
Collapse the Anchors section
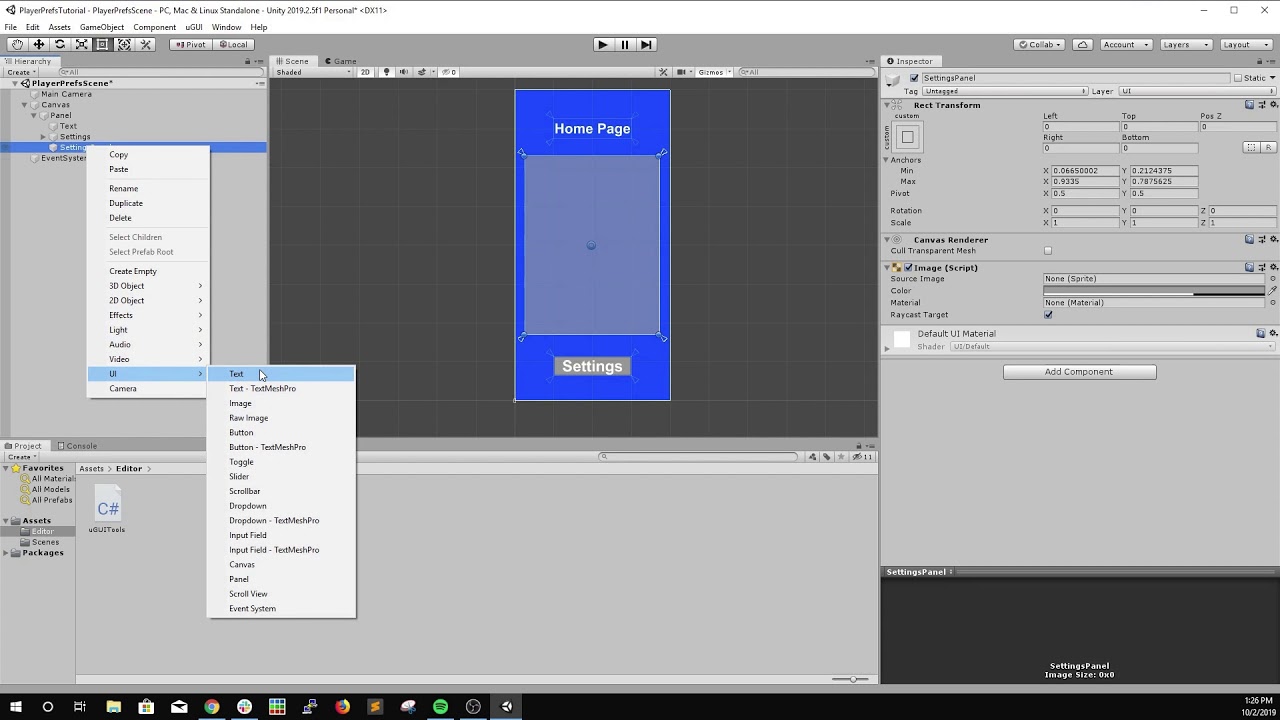click(886, 160)
